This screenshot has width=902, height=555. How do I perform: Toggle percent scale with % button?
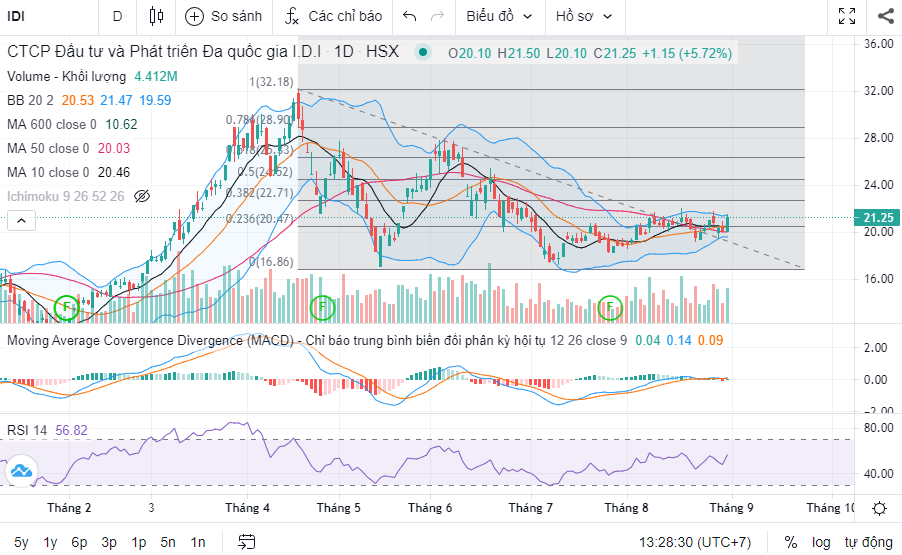(x=791, y=542)
